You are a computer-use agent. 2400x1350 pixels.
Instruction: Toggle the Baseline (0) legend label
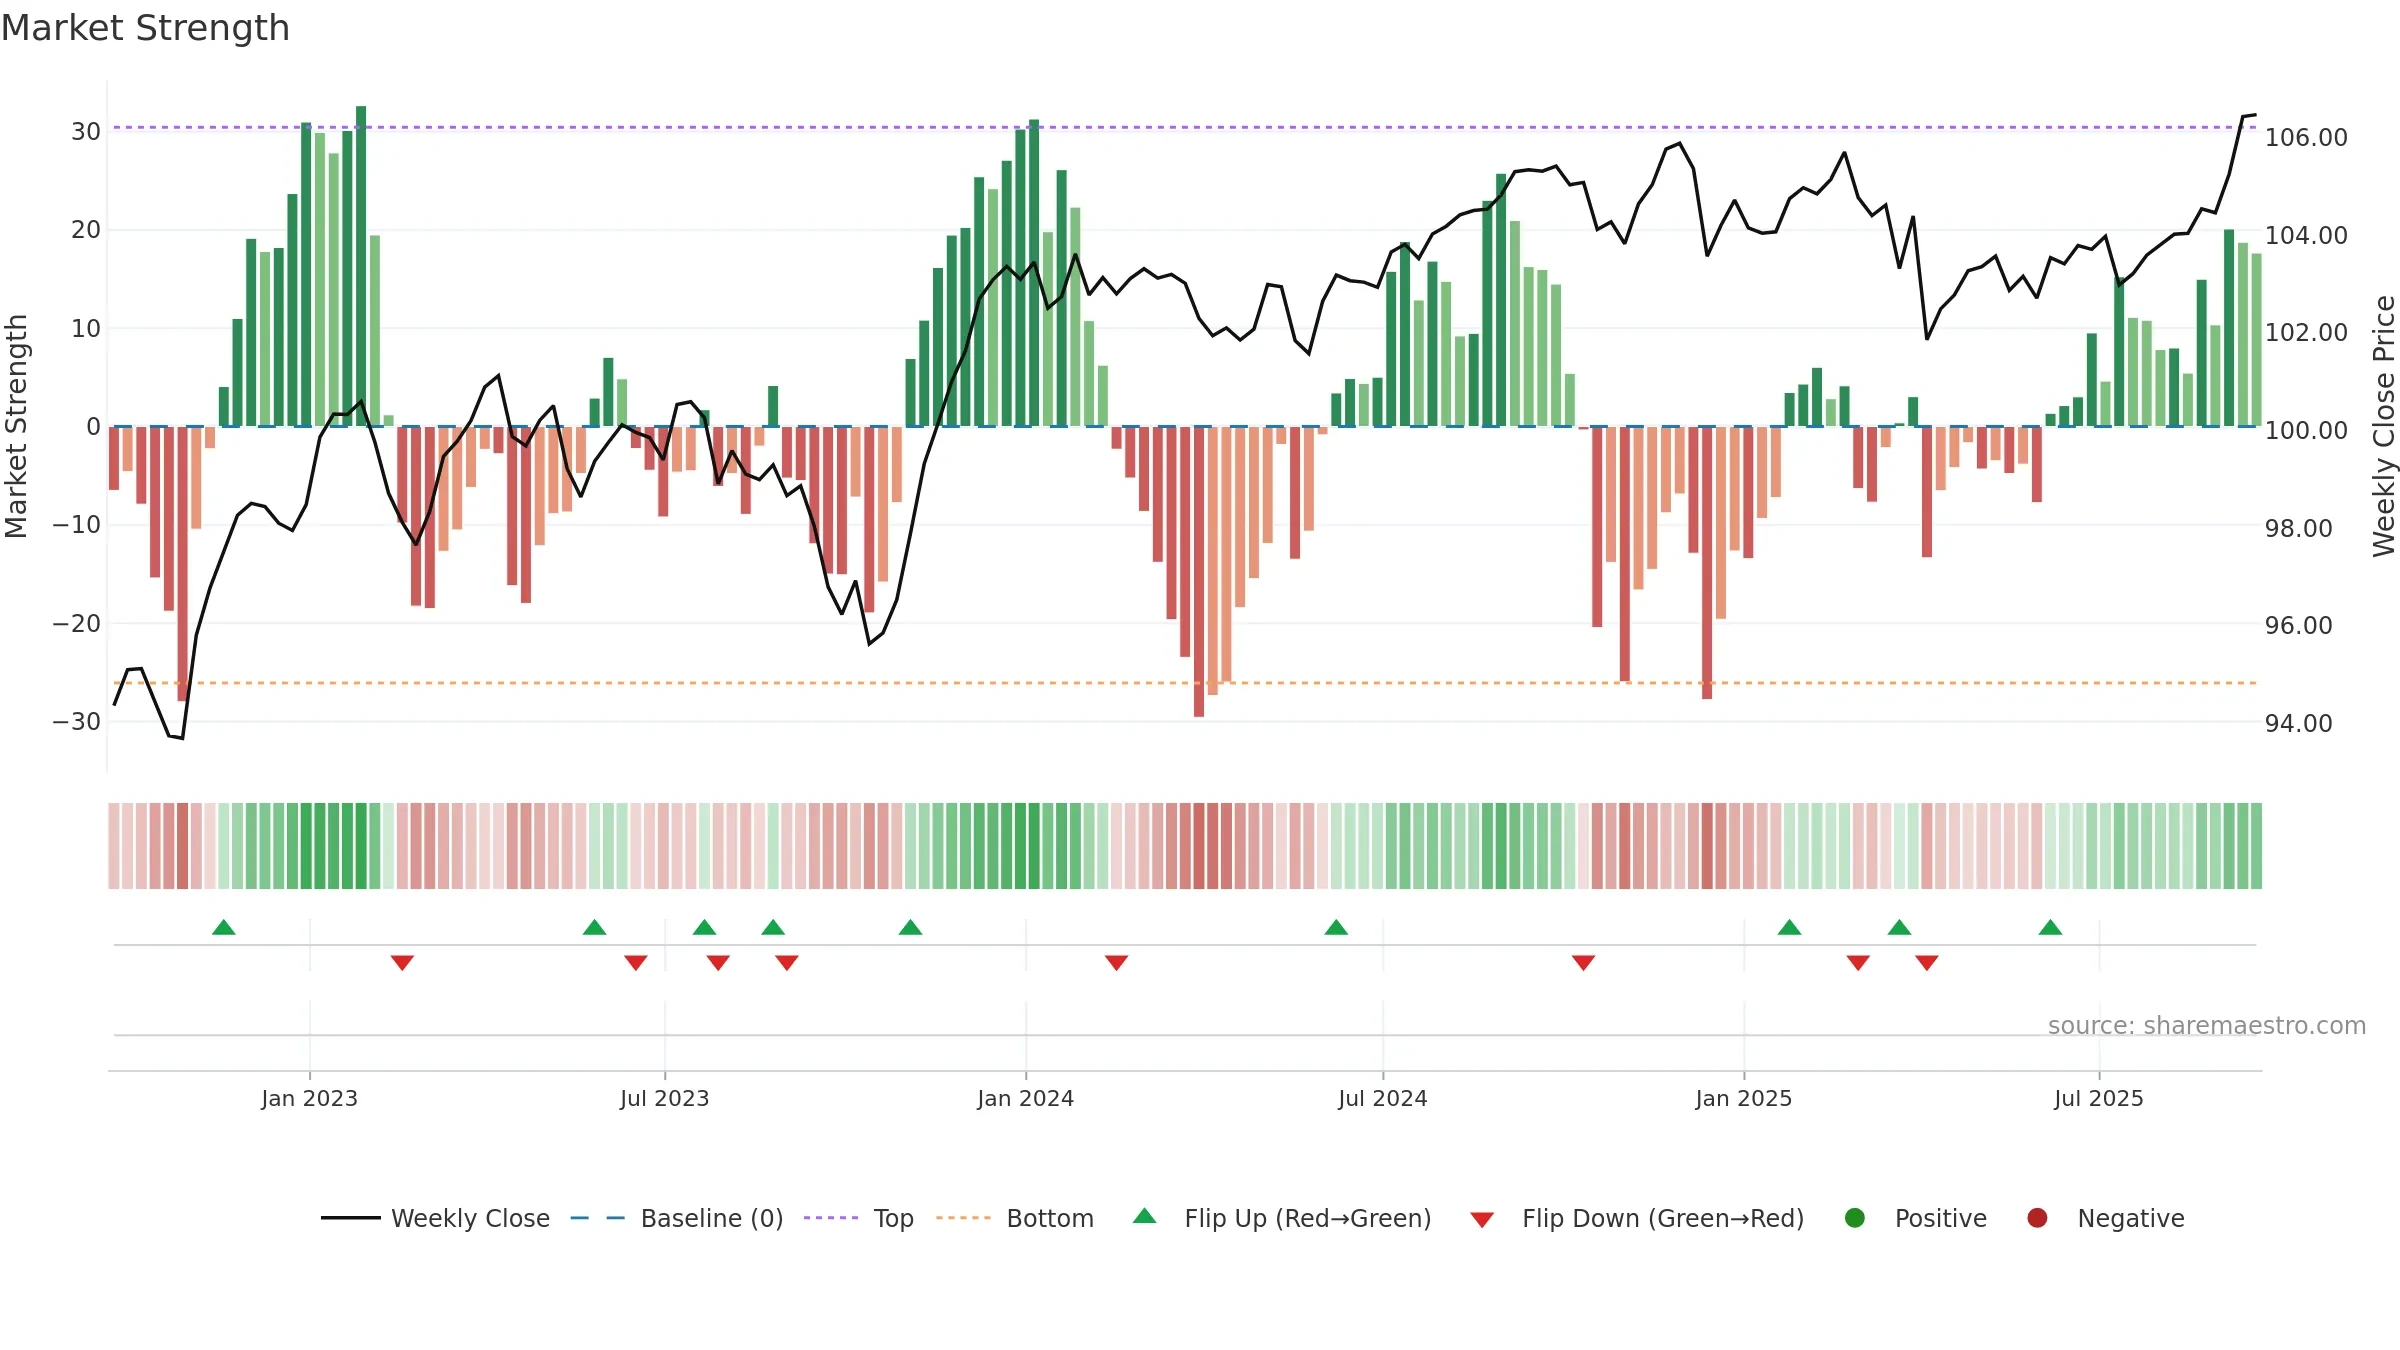point(712,1218)
